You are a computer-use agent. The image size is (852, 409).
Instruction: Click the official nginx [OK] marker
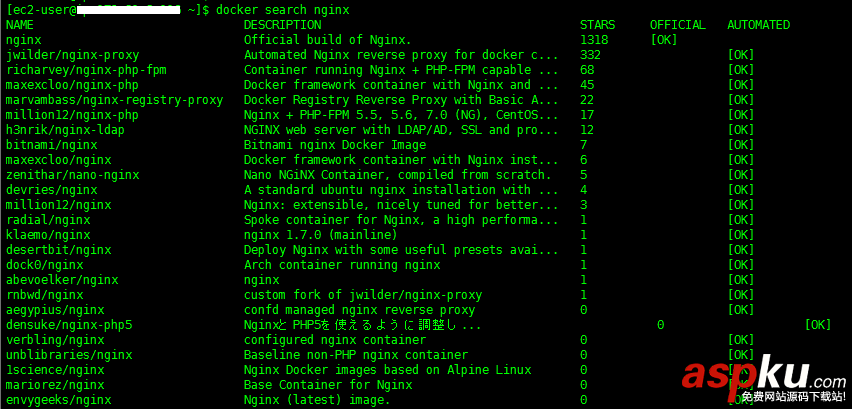[664, 40]
